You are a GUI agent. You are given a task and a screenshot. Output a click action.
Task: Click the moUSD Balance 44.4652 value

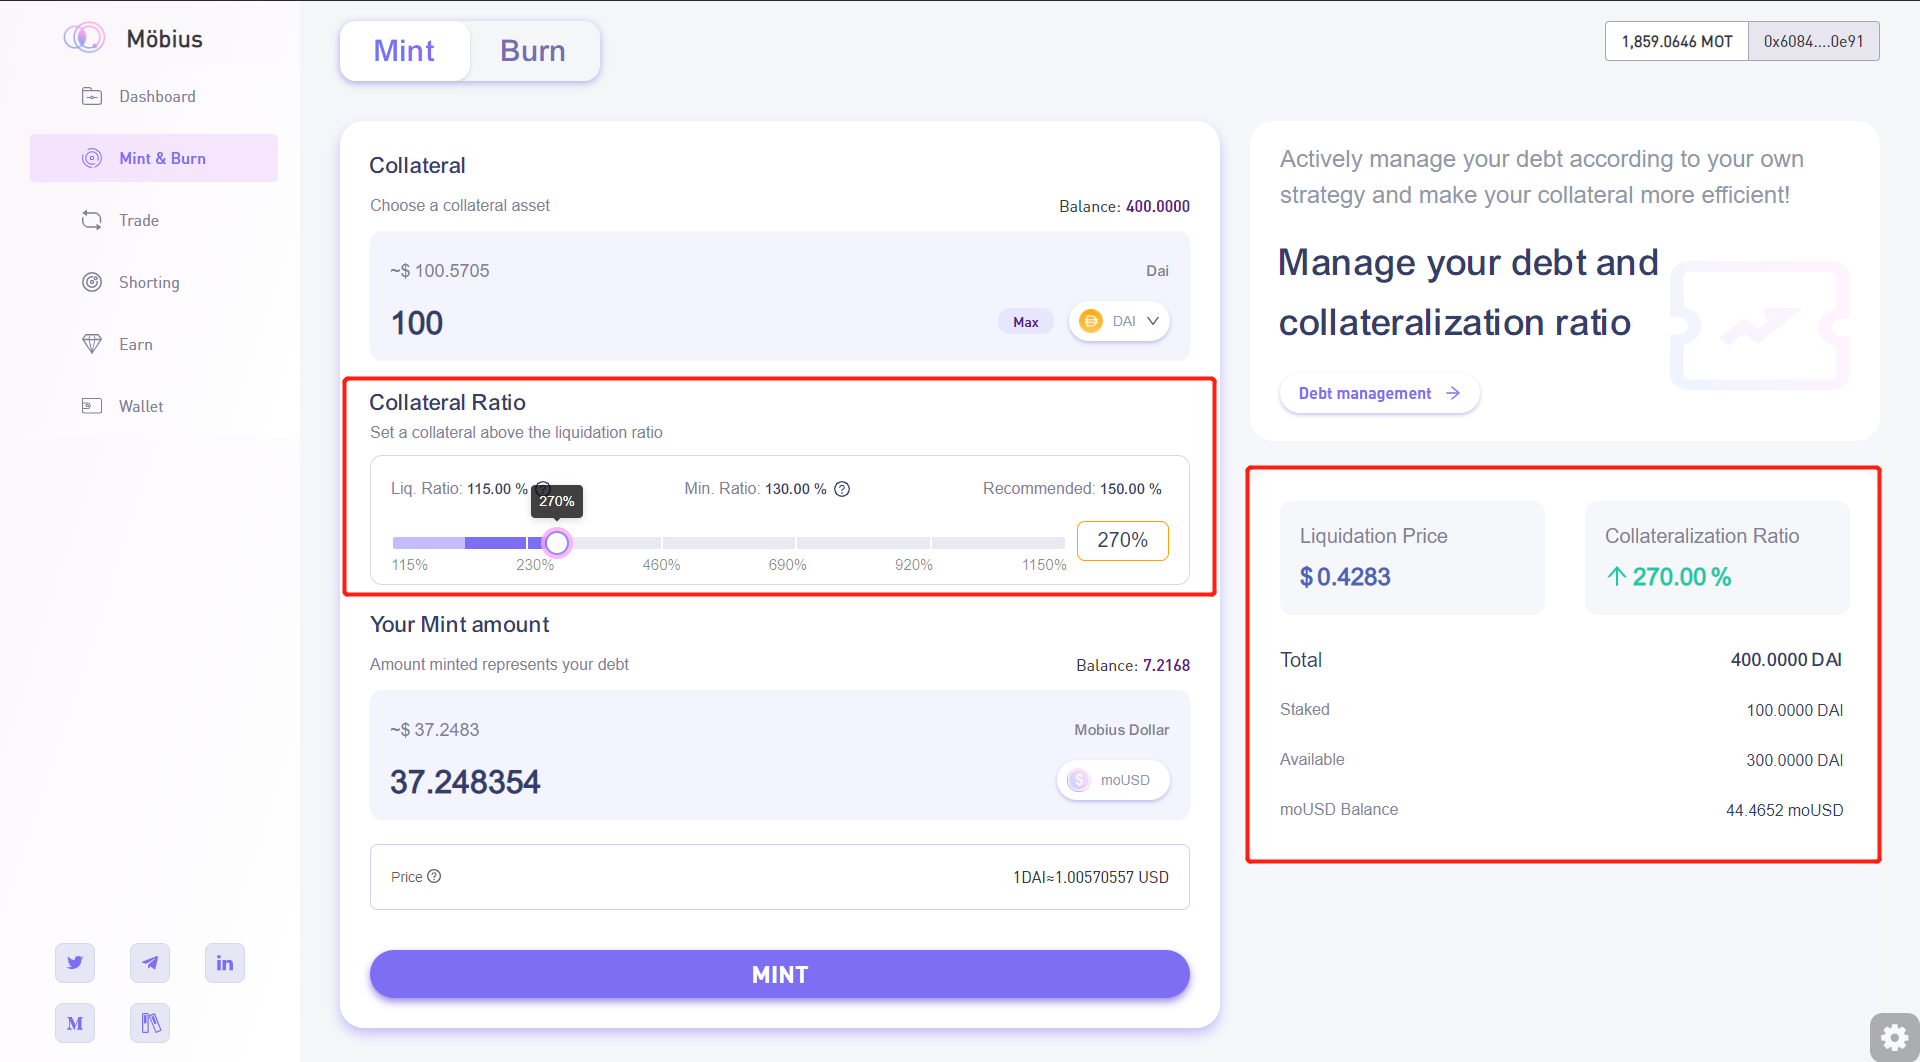coord(1785,810)
